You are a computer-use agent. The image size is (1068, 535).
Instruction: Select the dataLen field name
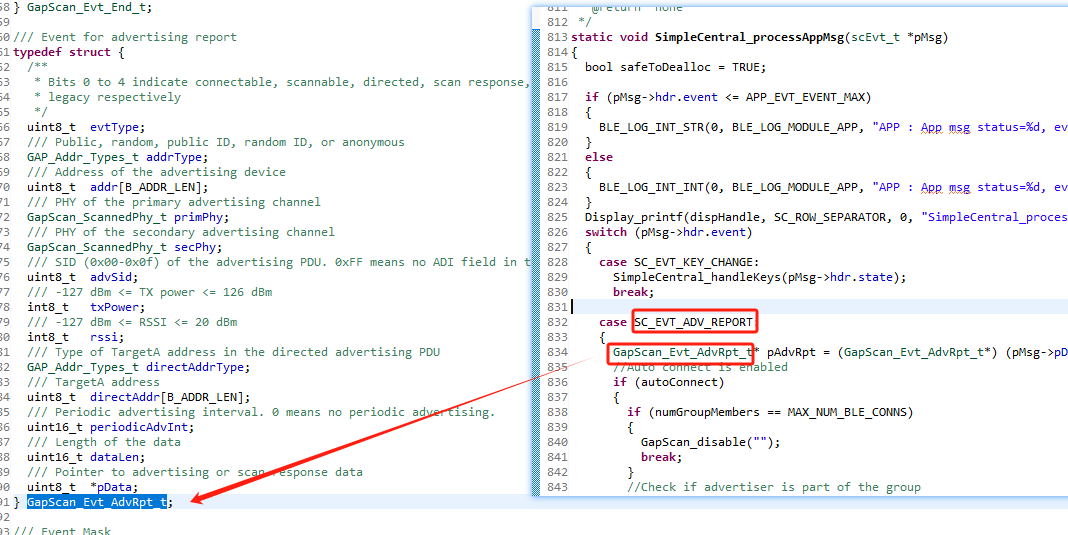[x=114, y=457]
